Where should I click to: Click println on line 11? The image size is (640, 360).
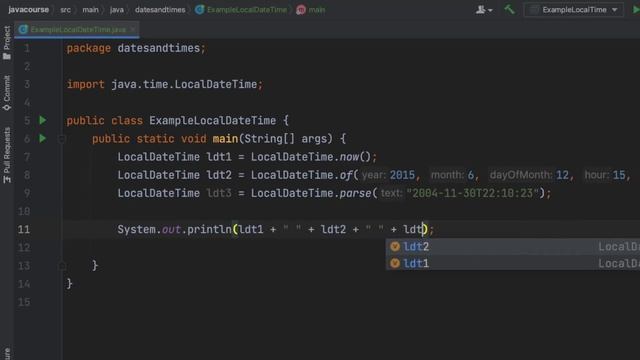[x=209, y=229]
